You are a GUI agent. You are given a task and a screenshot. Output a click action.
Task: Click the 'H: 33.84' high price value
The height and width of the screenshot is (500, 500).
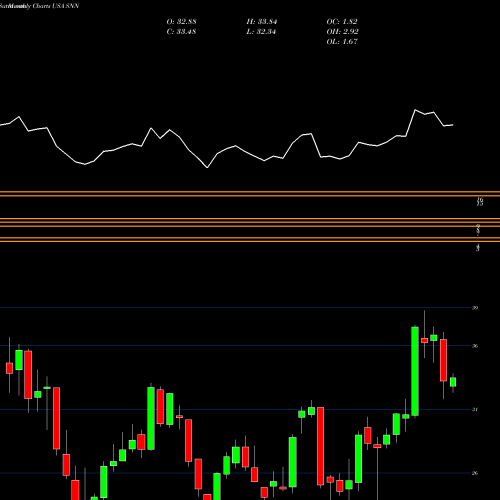pos(262,22)
